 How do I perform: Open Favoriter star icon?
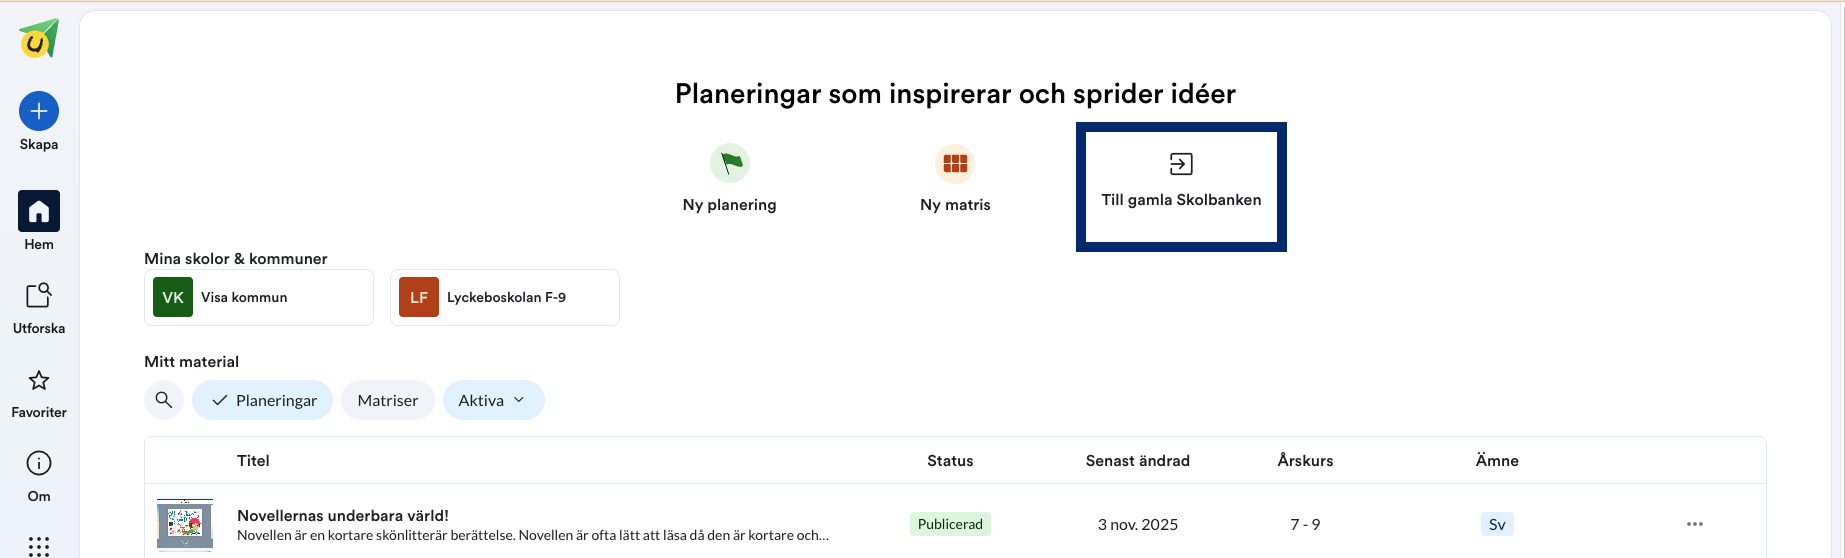pyautogui.click(x=39, y=380)
